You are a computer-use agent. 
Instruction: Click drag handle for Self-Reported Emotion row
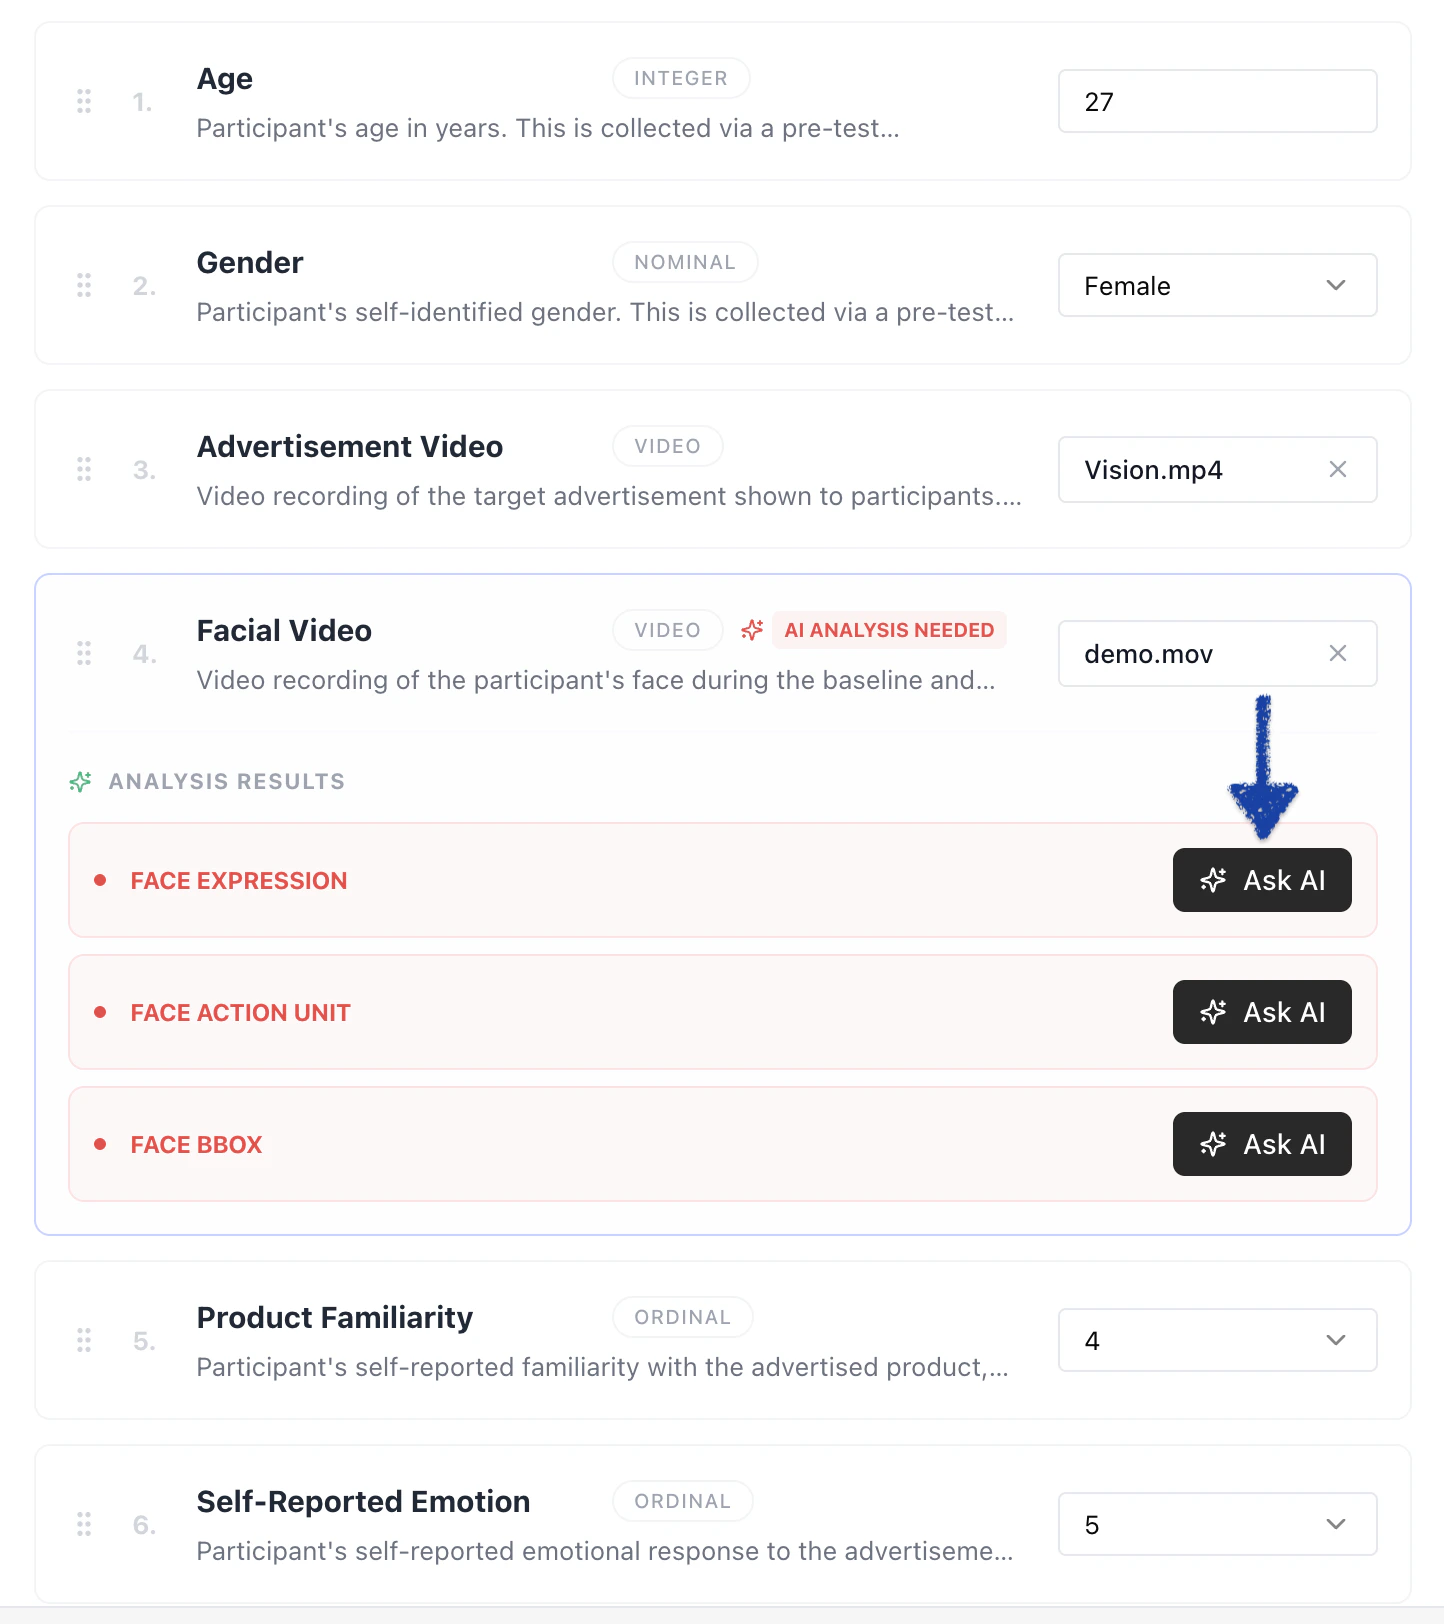[84, 1524]
